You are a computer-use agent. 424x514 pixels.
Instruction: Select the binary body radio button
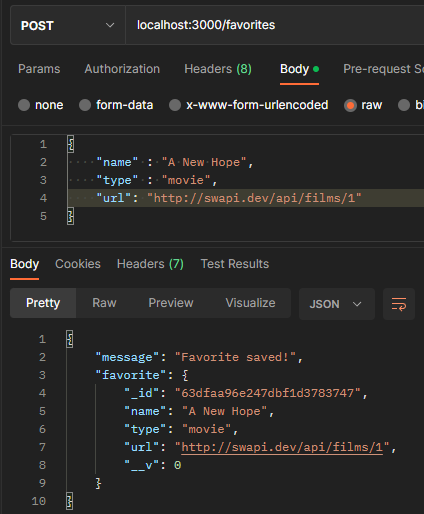click(x=404, y=105)
